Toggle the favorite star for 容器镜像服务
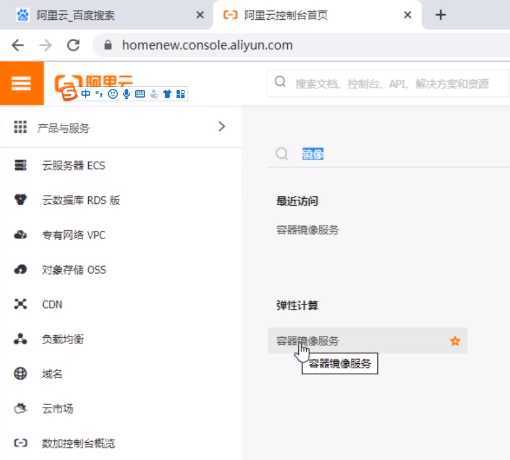 click(x=455, y=341)
